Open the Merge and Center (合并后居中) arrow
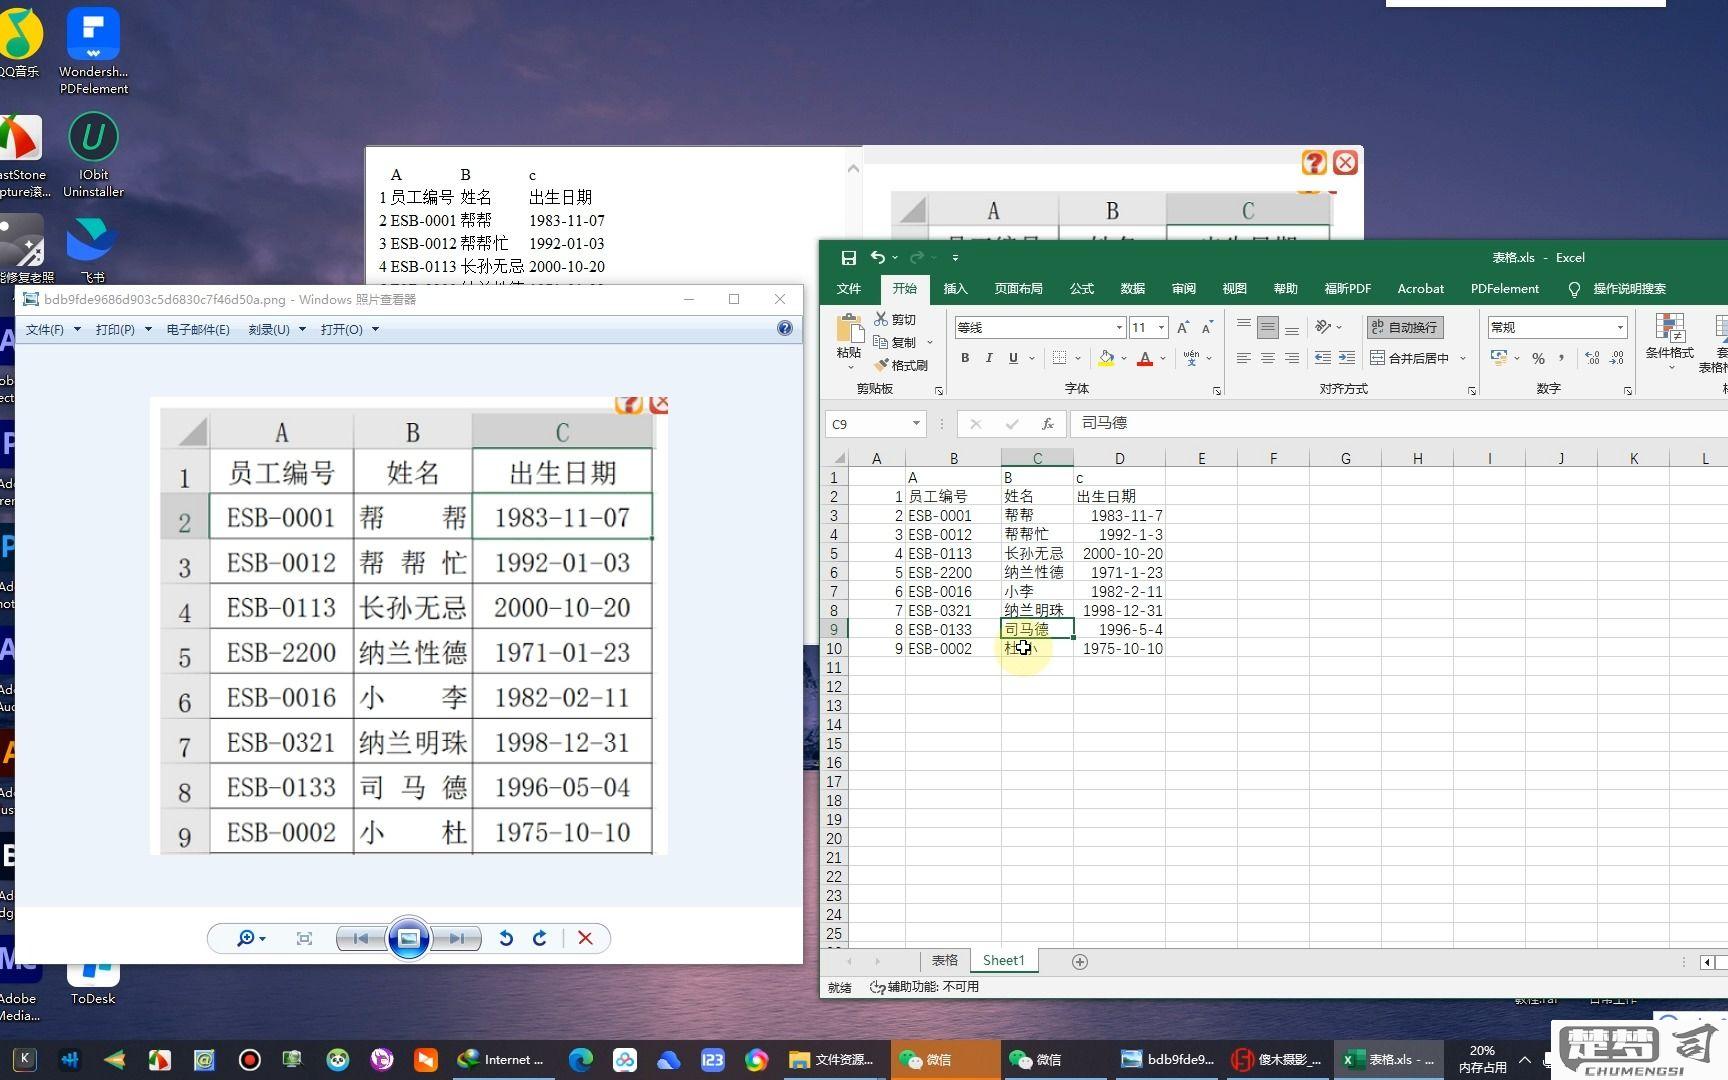This screenshot has width=1728, height=1080. pos(1463,358)
